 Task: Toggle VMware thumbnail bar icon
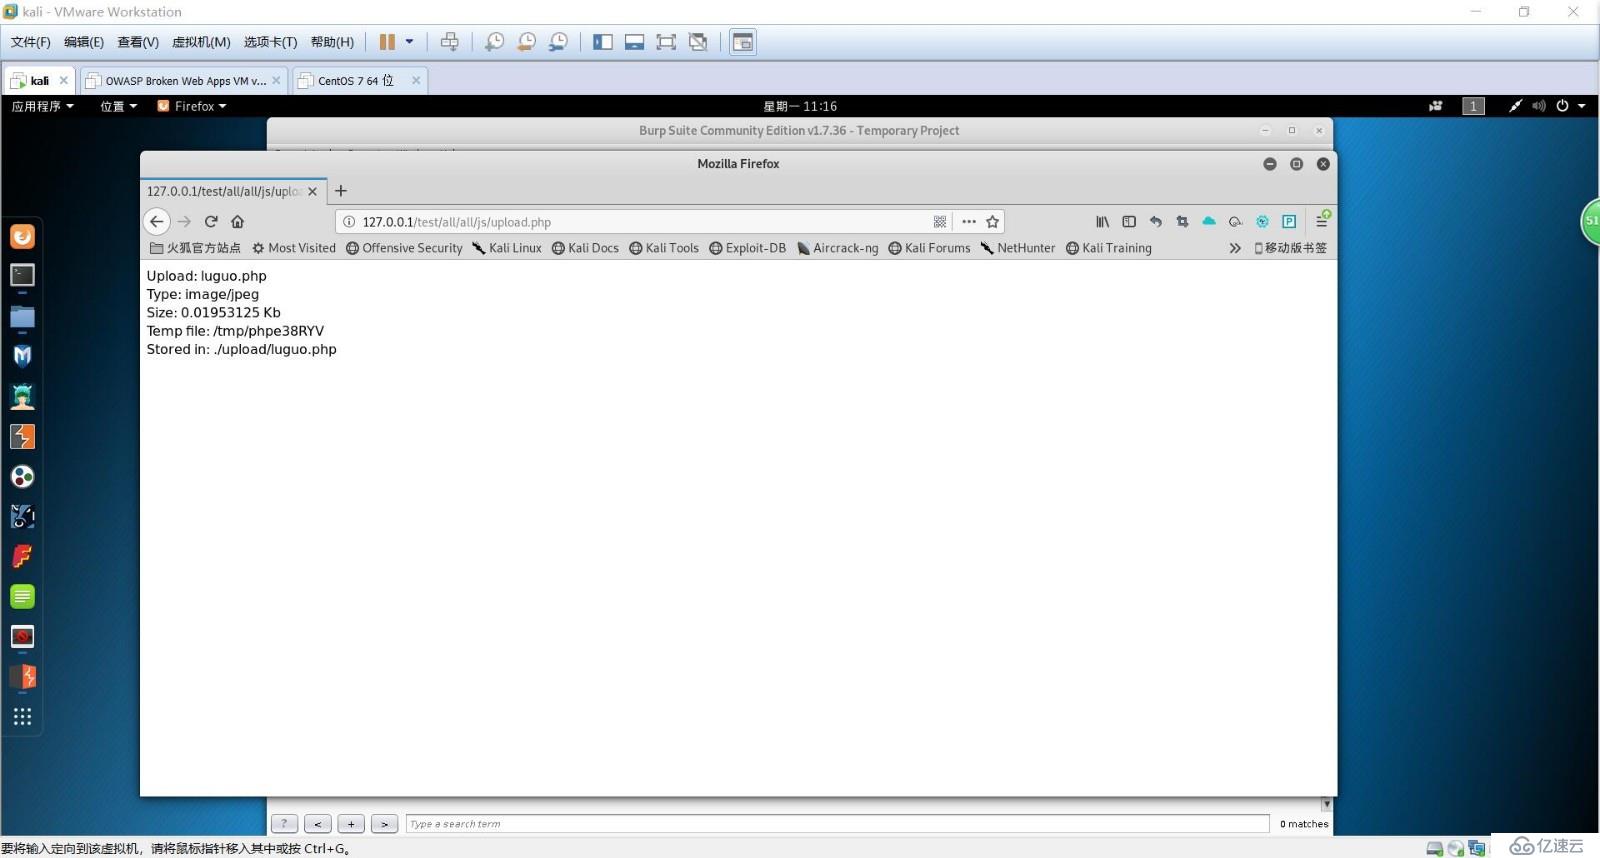tap(634, 42)
